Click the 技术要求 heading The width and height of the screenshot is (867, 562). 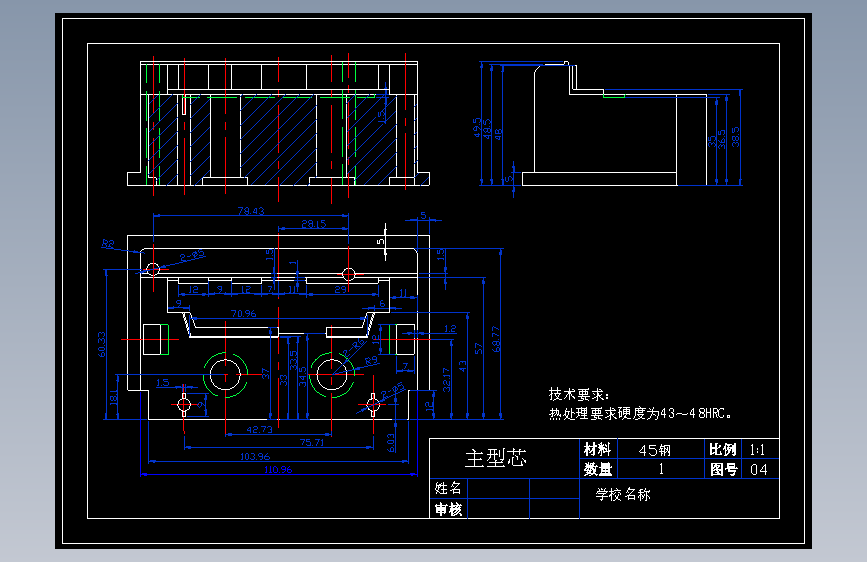tap(579, 394)
